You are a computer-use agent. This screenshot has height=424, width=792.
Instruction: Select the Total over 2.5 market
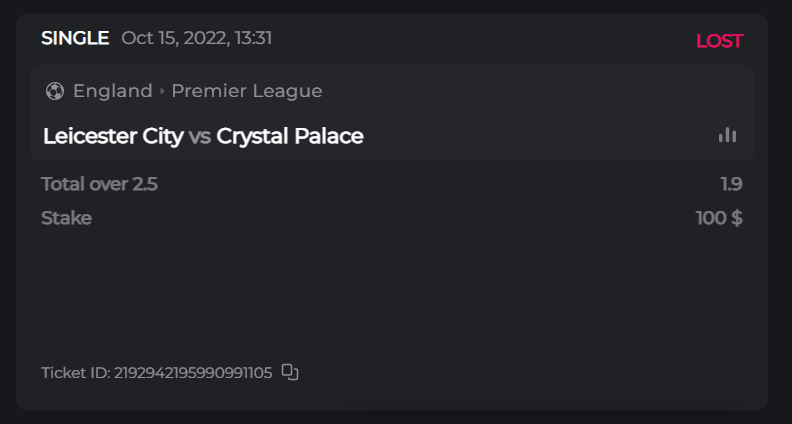(x=99, y=184)
